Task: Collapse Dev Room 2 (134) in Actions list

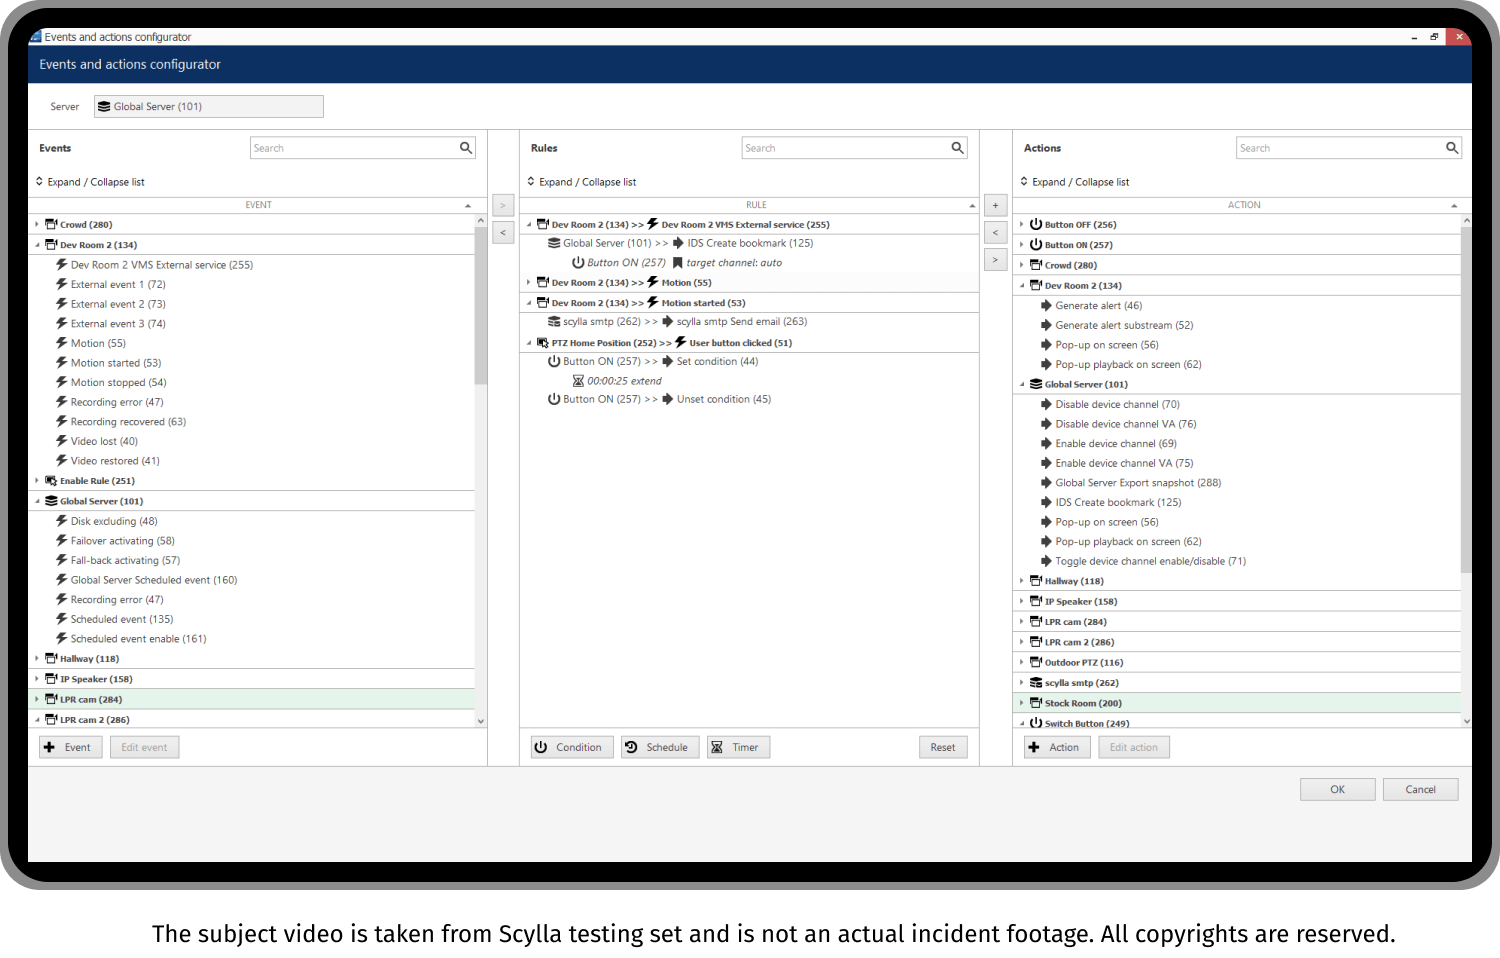Action: [x=1022, y=286]
